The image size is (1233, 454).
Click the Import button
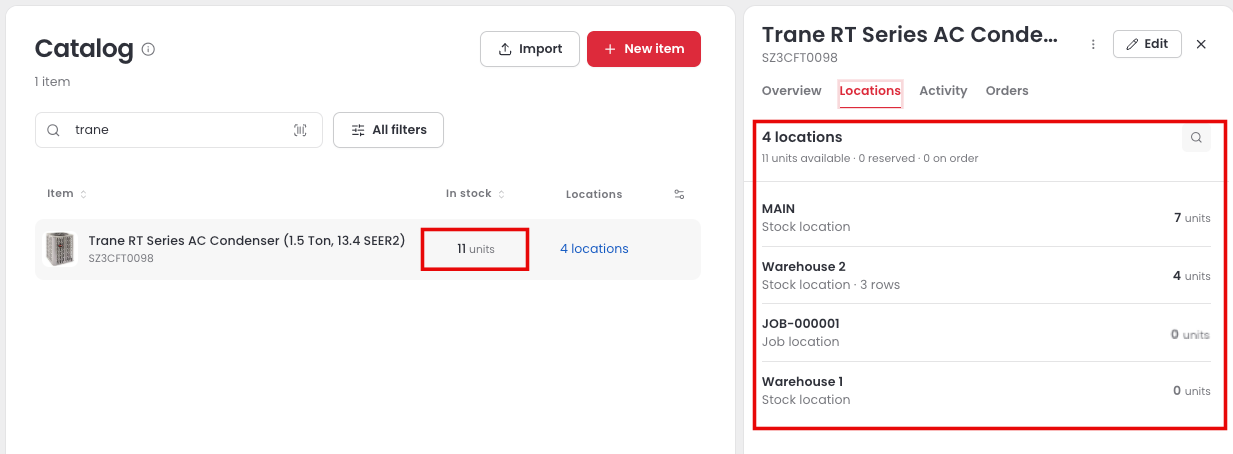tap(530, 49)
